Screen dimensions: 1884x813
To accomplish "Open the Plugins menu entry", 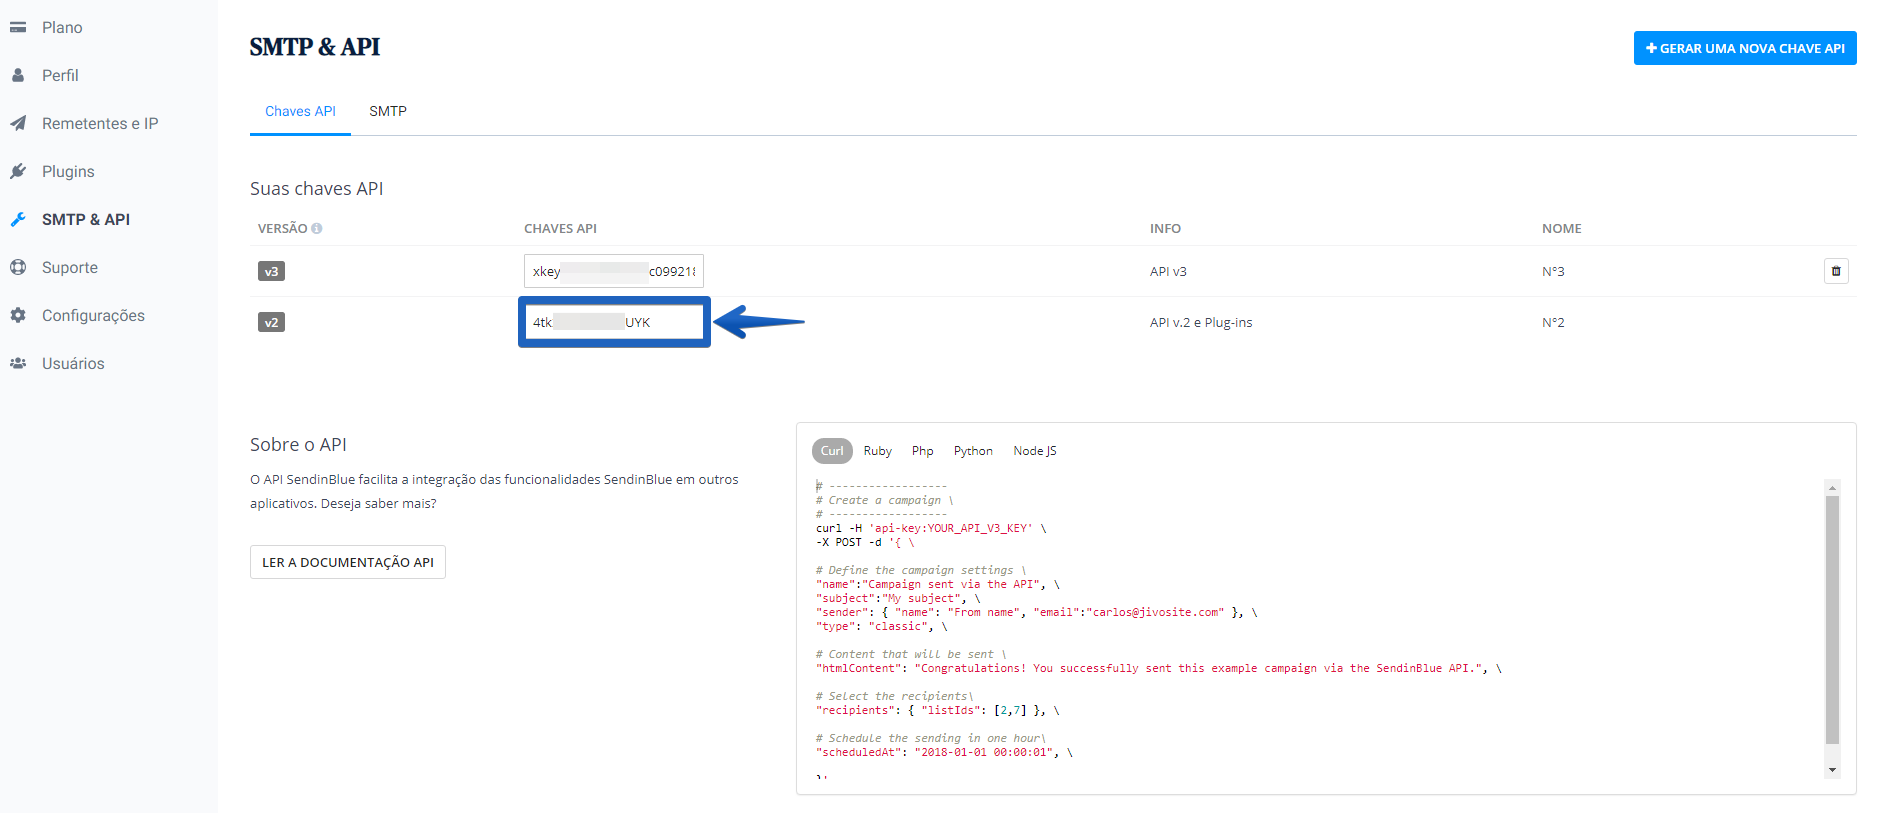I will (x=68, y=171).
